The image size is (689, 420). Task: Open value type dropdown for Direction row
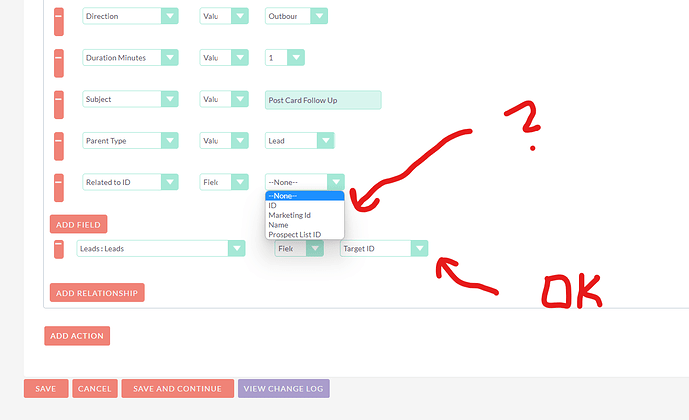pyautogui.click(x=224, y=16)
